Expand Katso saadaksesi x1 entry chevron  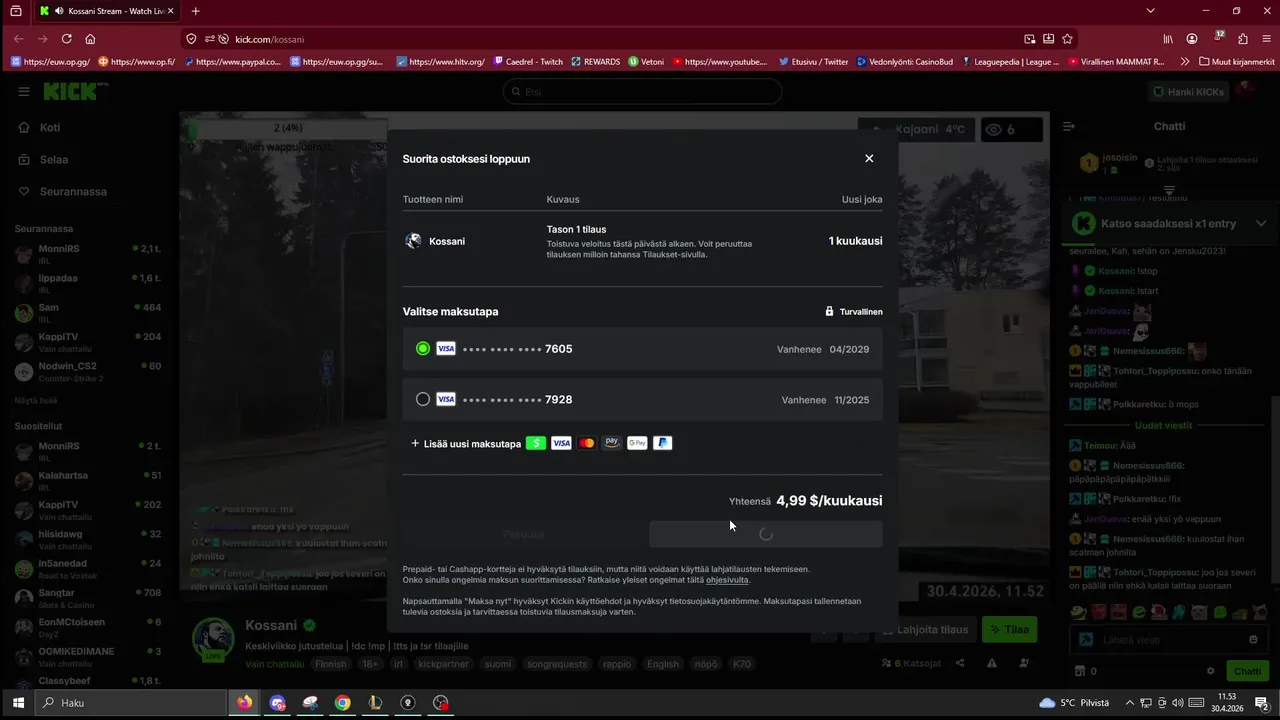(1261, 224)
